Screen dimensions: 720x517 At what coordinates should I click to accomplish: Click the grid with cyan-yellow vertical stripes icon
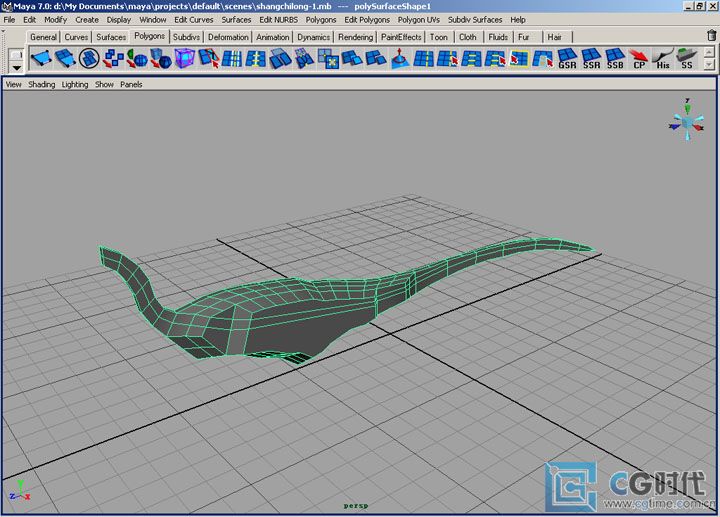pos(232,59)
